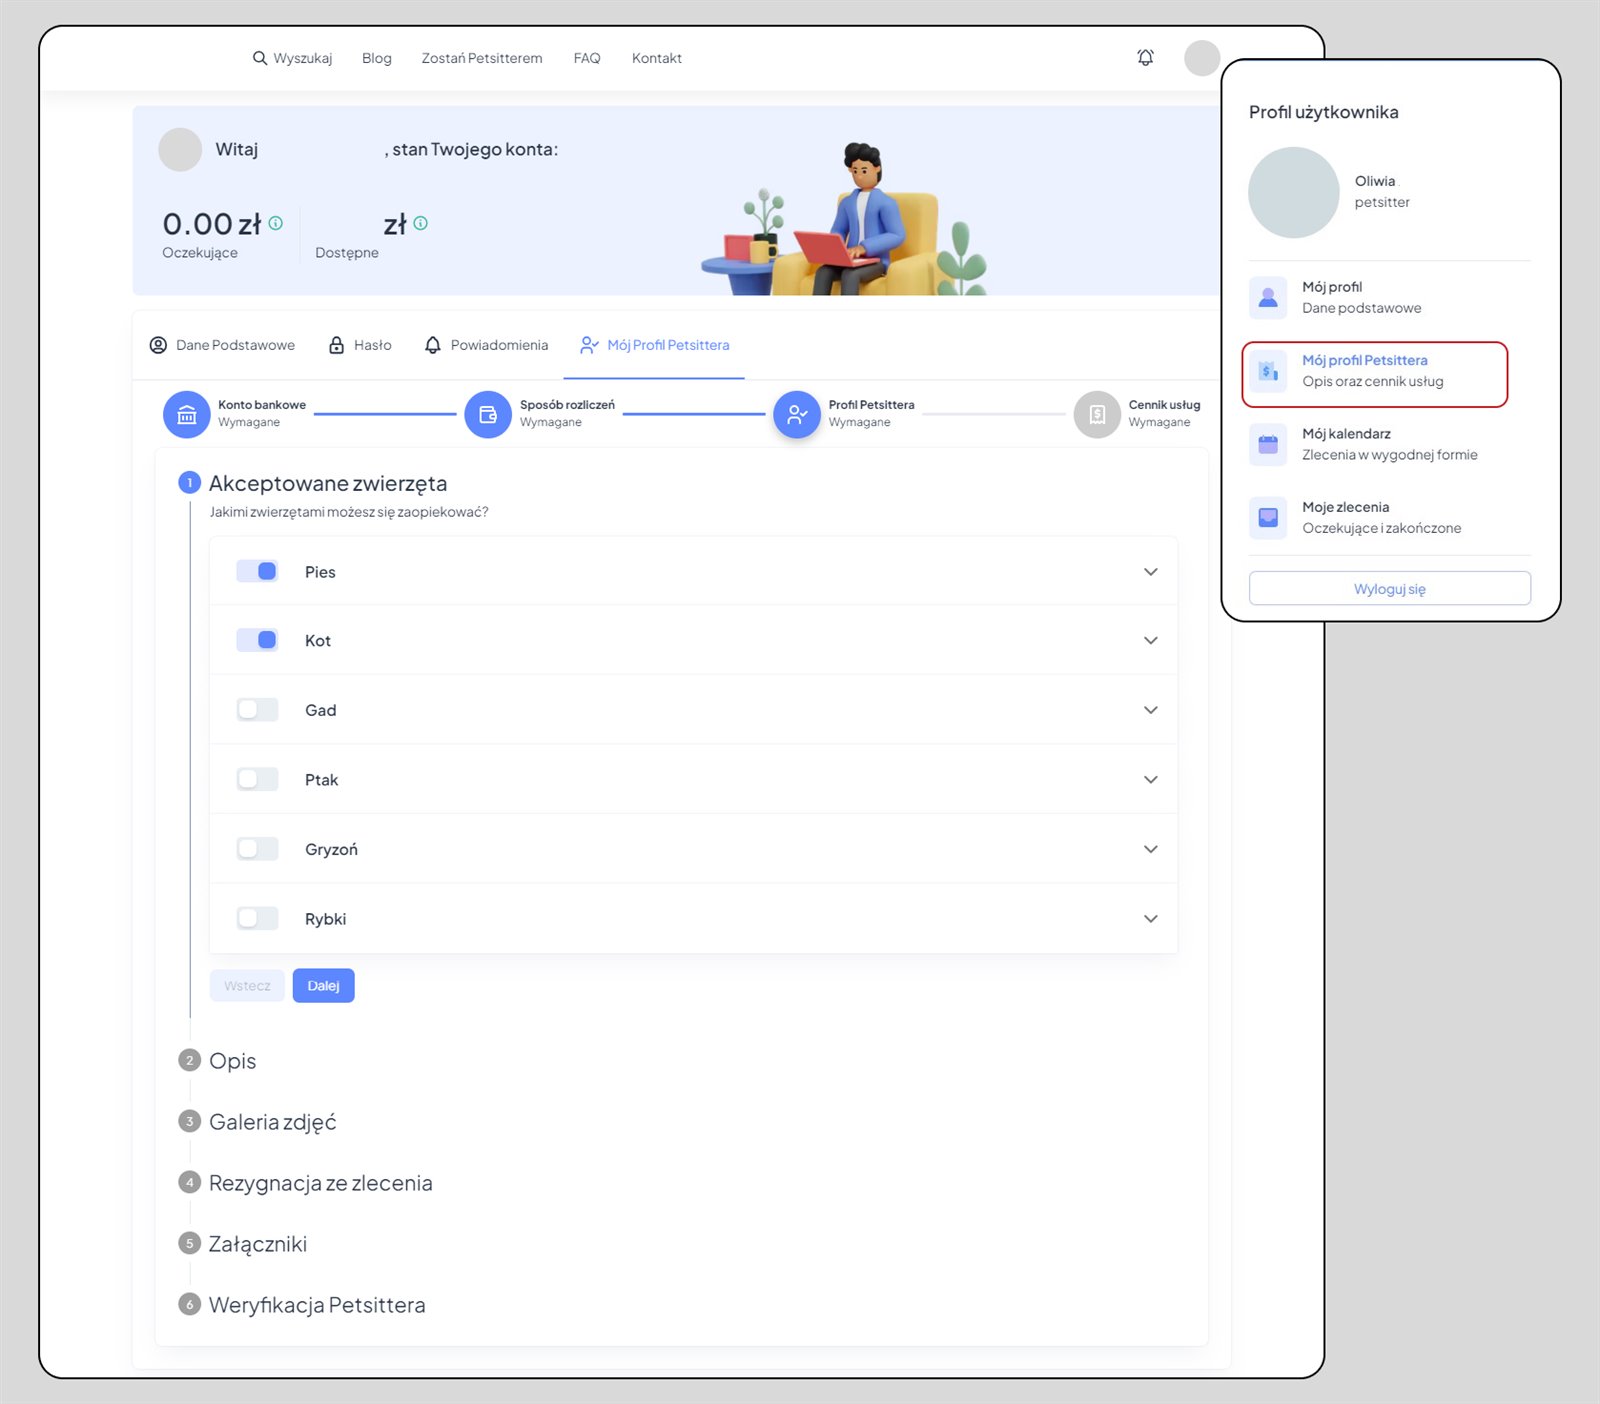Click the Sposób rozliczeń wallet icon
Viewport: 1600px width, 1404px height.
point(488,414)
